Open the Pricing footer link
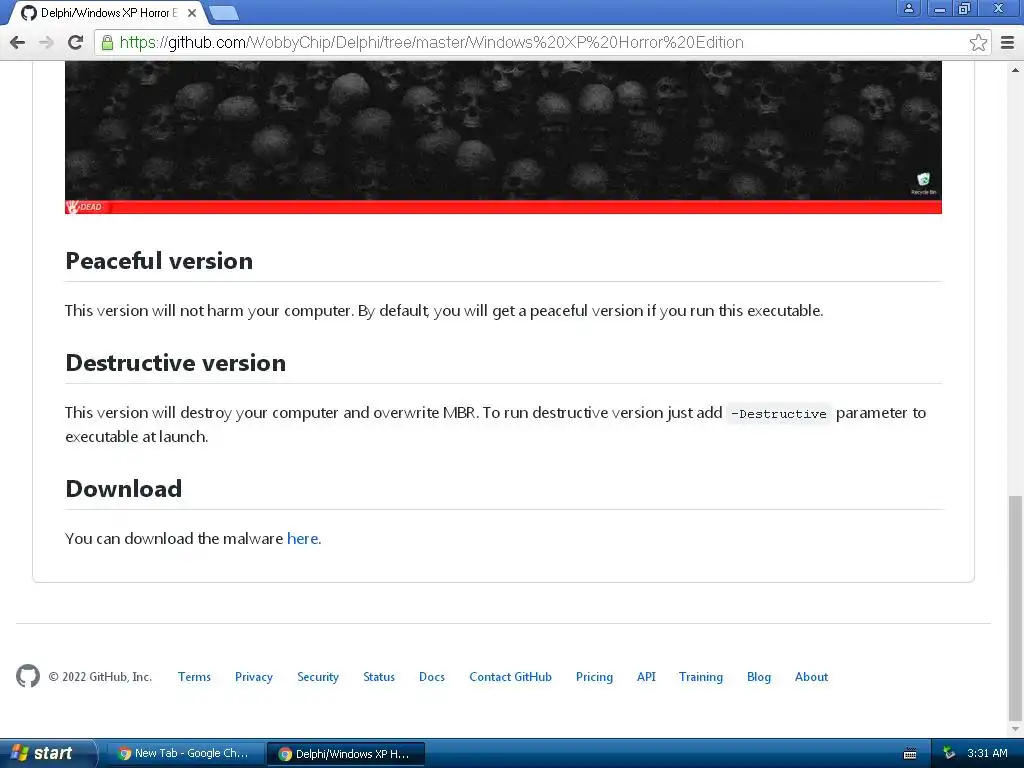Viewport: 1024px width, 768px height. (594, 677)
